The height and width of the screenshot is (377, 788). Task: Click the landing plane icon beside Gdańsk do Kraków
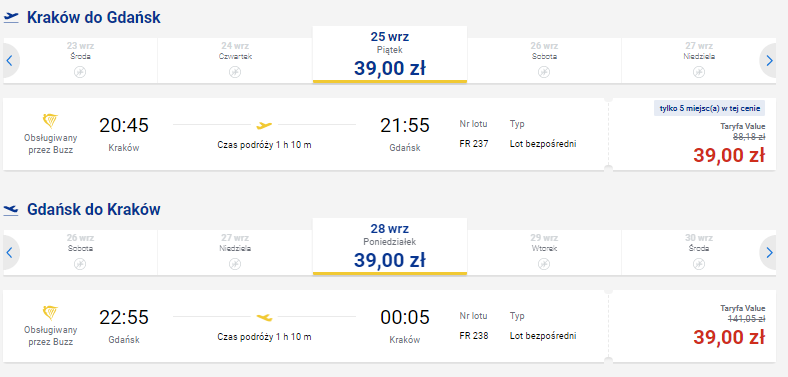pos(11,210)
